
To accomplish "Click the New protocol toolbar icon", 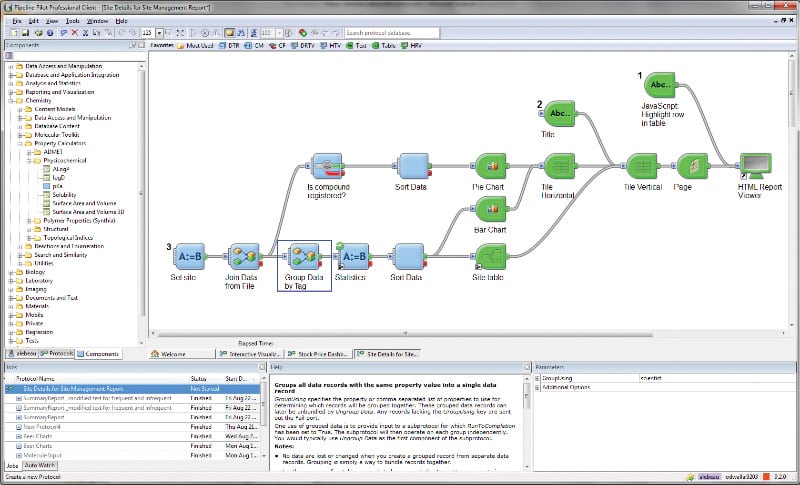I will (x=14, y=33).
